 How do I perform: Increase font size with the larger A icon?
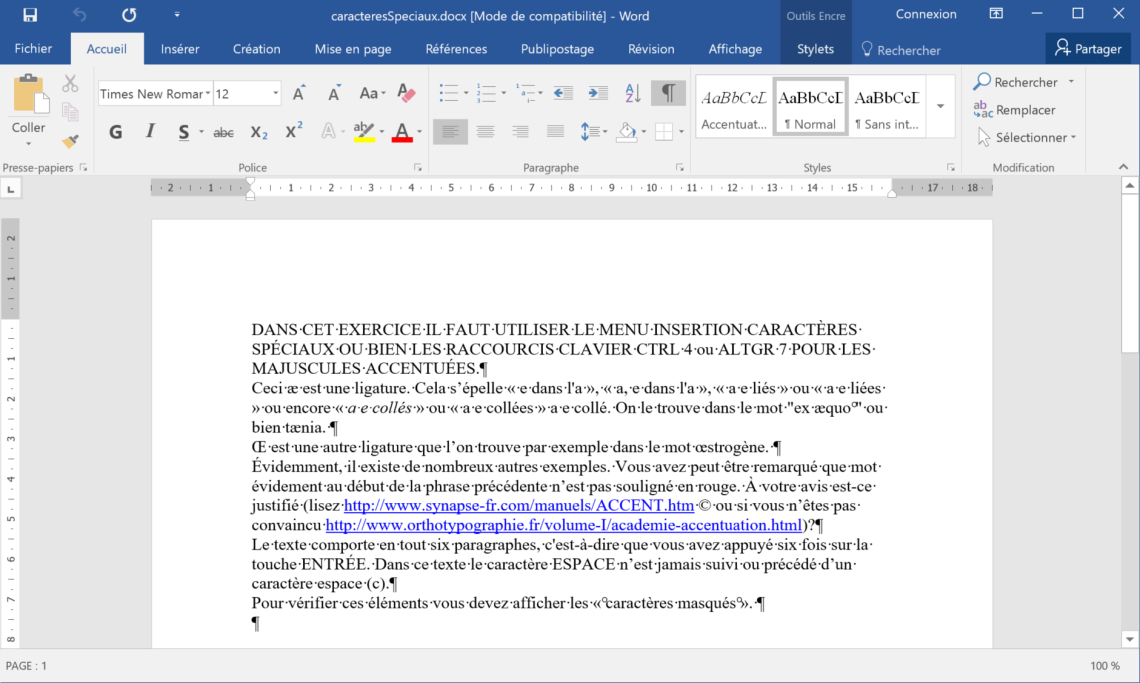click(299, 93)
